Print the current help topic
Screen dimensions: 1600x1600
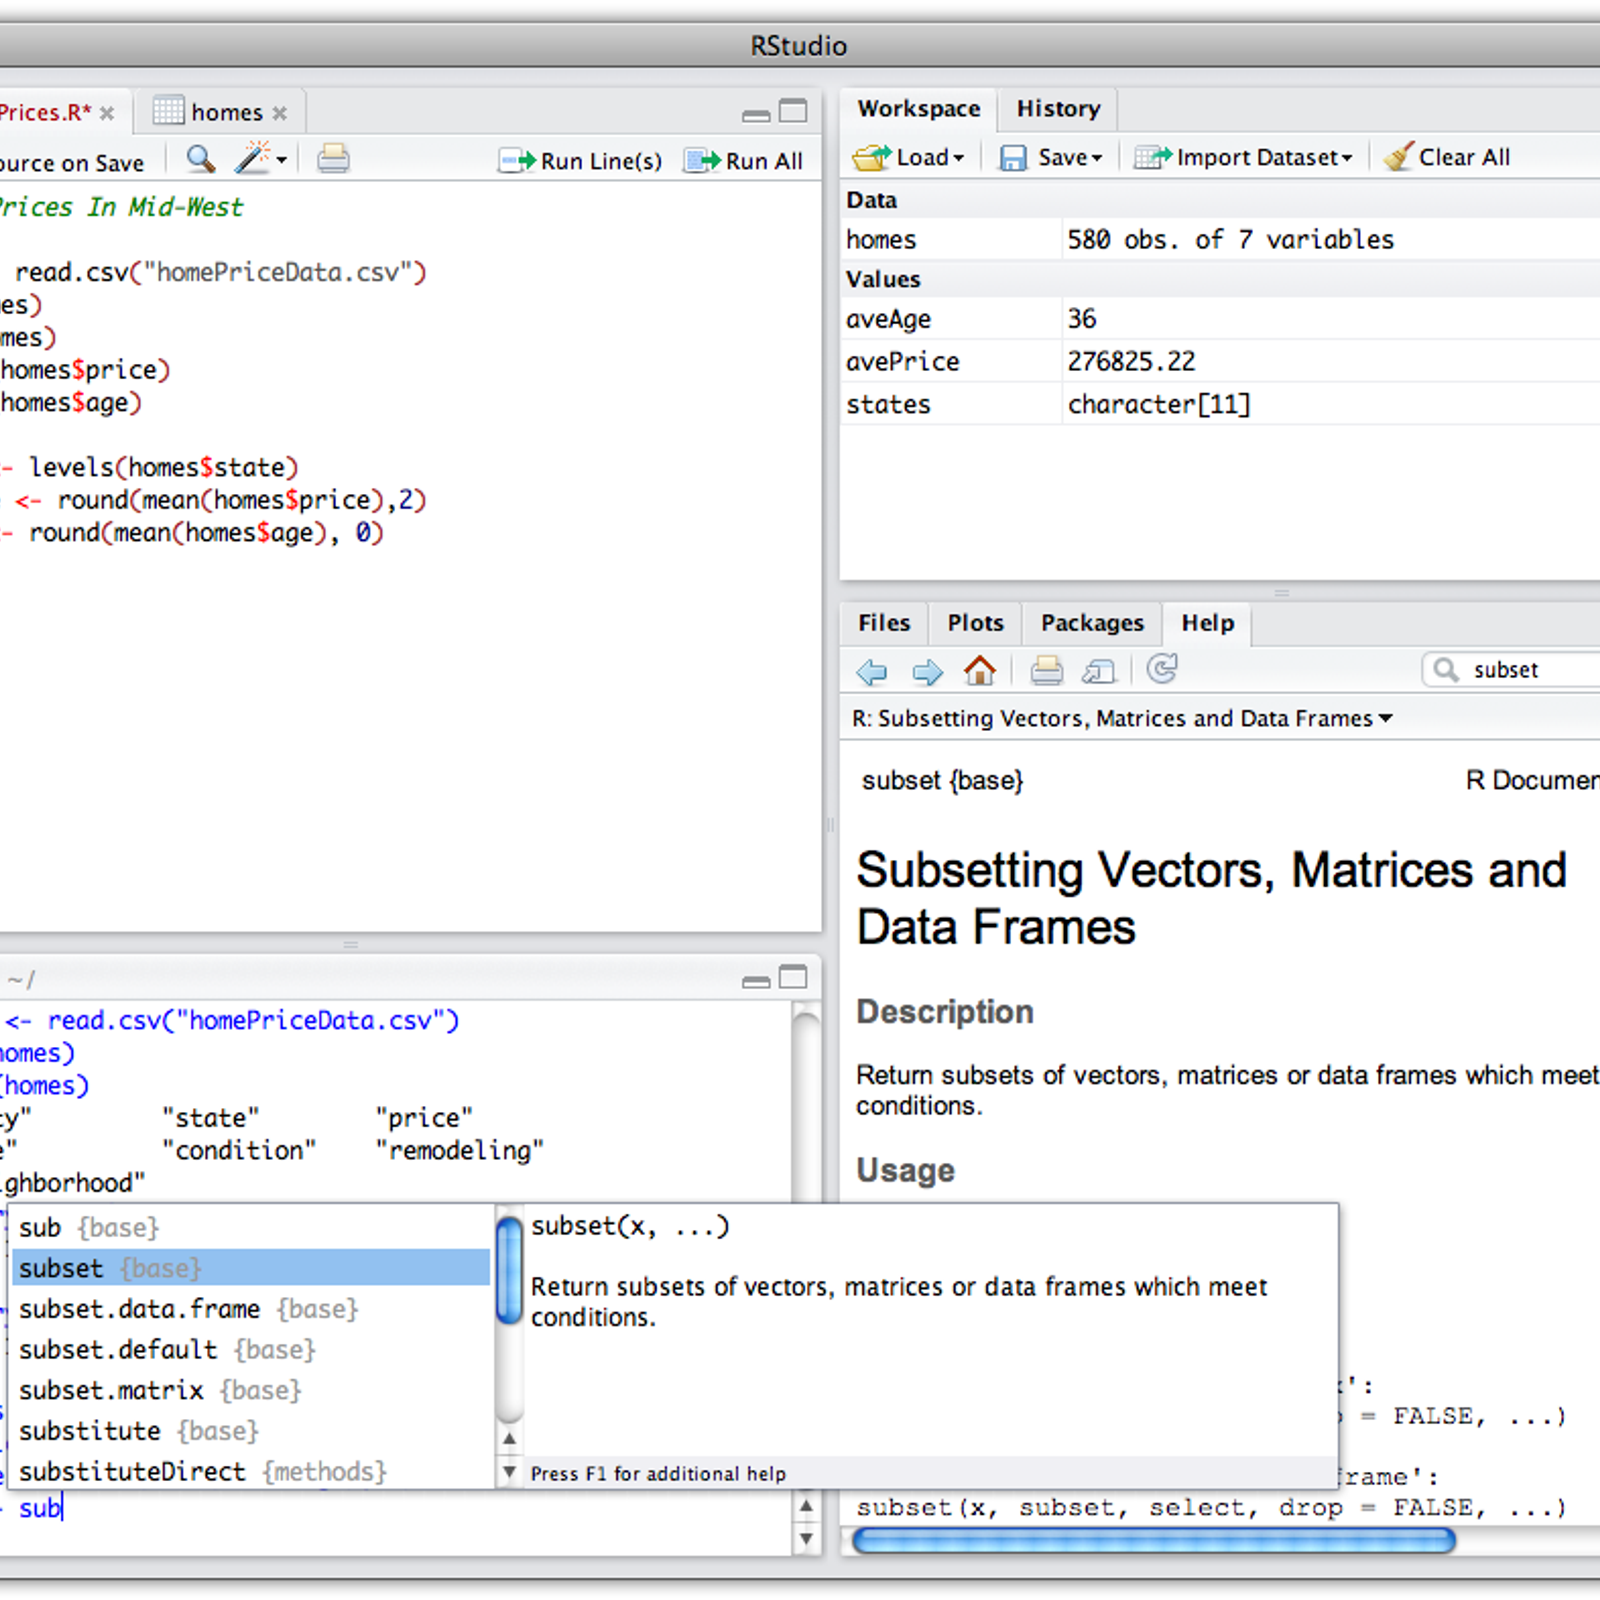point(1046,670)
